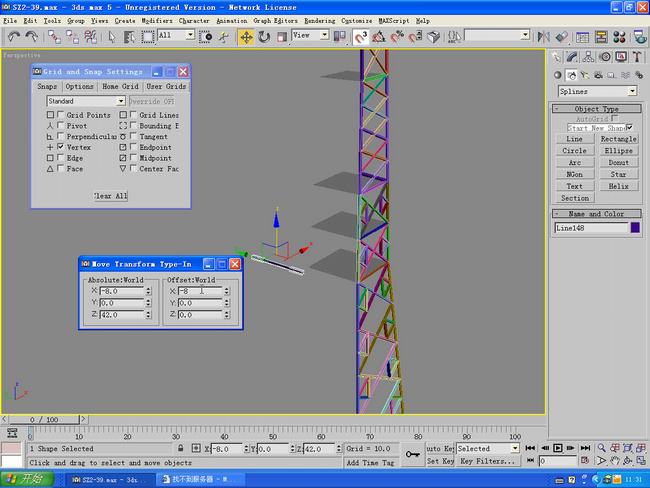Uncheck the Vertex snap checkbox
Image resolution: width=650 pixels, height=488 pixels.
[61, 147]
